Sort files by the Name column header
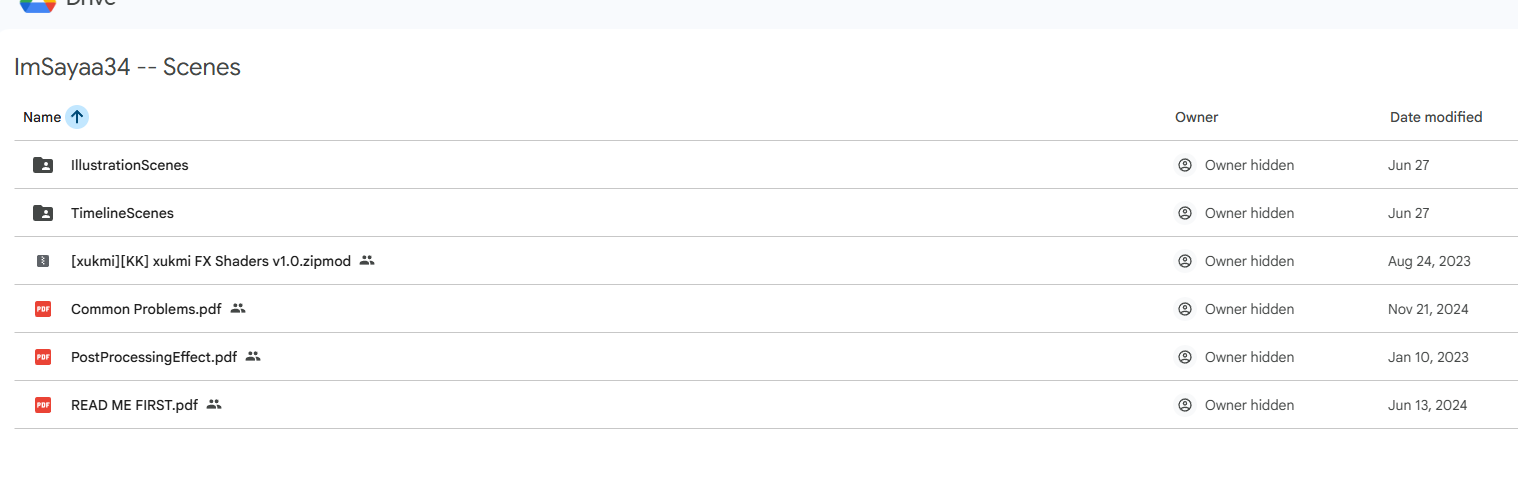1518x477 pixels. (42, 117)
